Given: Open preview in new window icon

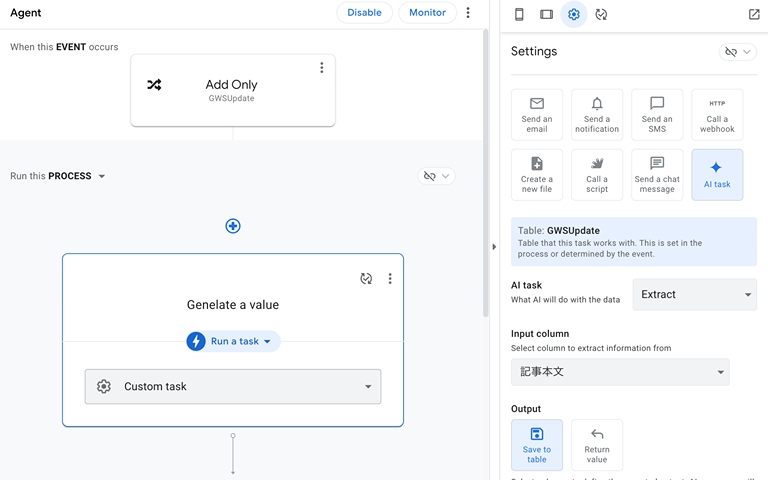Looking at the screenshot, I should [754, 14].
